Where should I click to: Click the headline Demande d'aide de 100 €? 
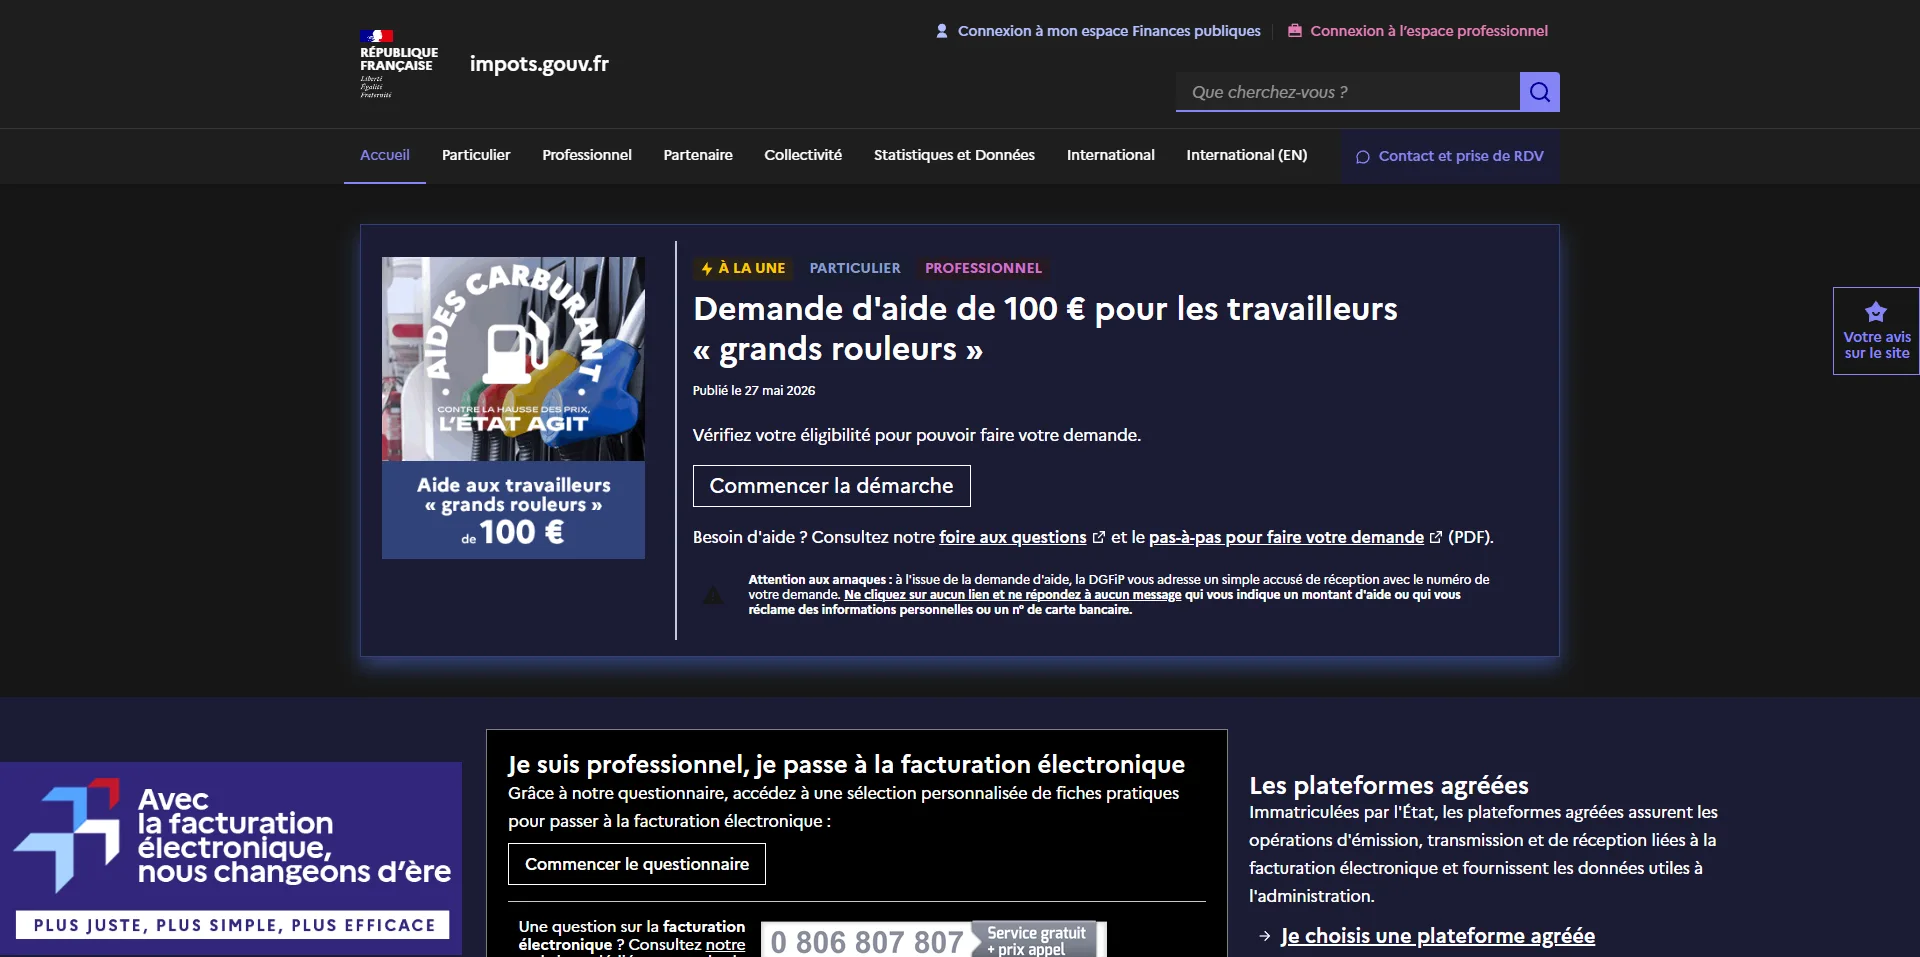pos(1045,329)
